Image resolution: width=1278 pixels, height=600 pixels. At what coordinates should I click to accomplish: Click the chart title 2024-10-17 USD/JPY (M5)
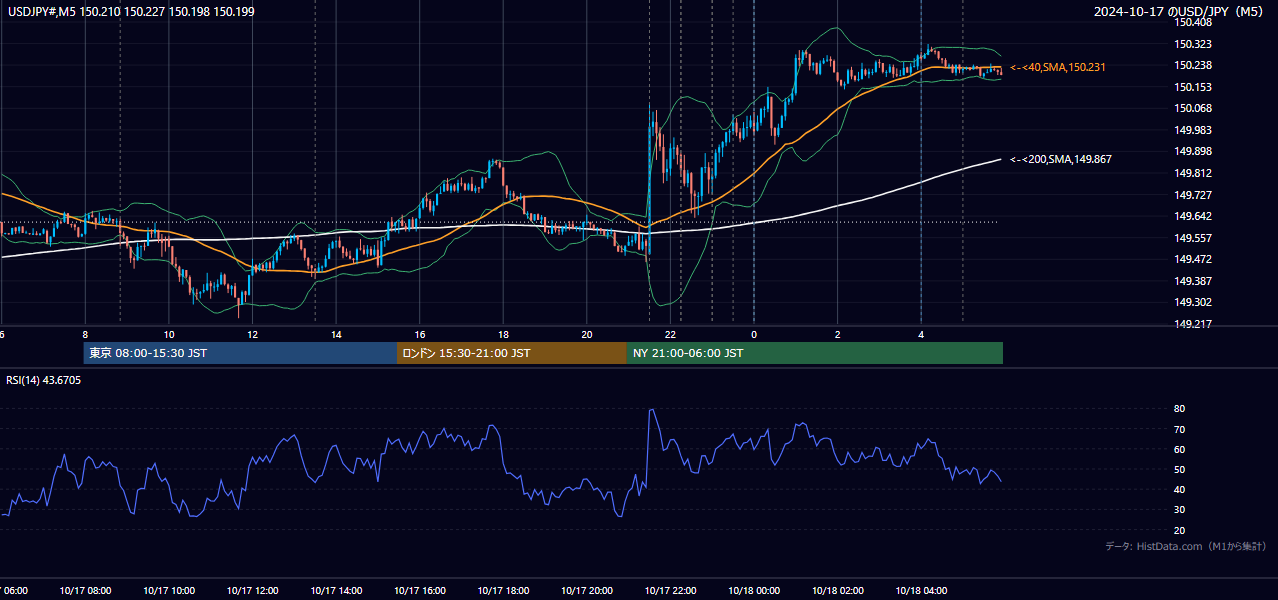click(x=1180, y=11)
